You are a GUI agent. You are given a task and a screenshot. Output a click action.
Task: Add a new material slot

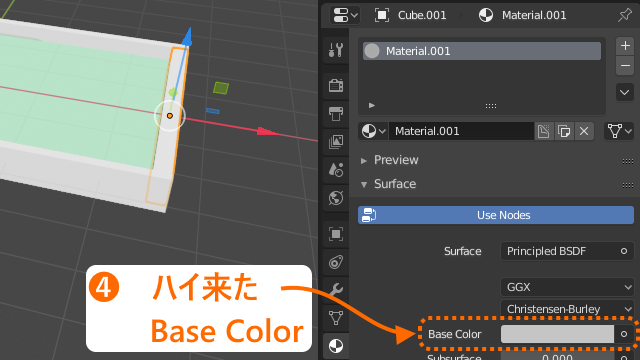[x=625, y=46]
